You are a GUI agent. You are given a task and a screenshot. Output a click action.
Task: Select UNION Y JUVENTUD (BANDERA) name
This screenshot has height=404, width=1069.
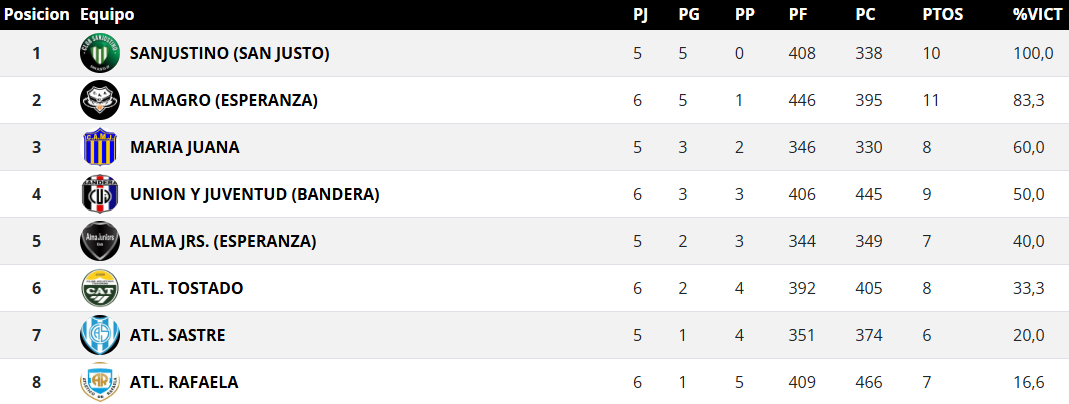click(254, 194)
